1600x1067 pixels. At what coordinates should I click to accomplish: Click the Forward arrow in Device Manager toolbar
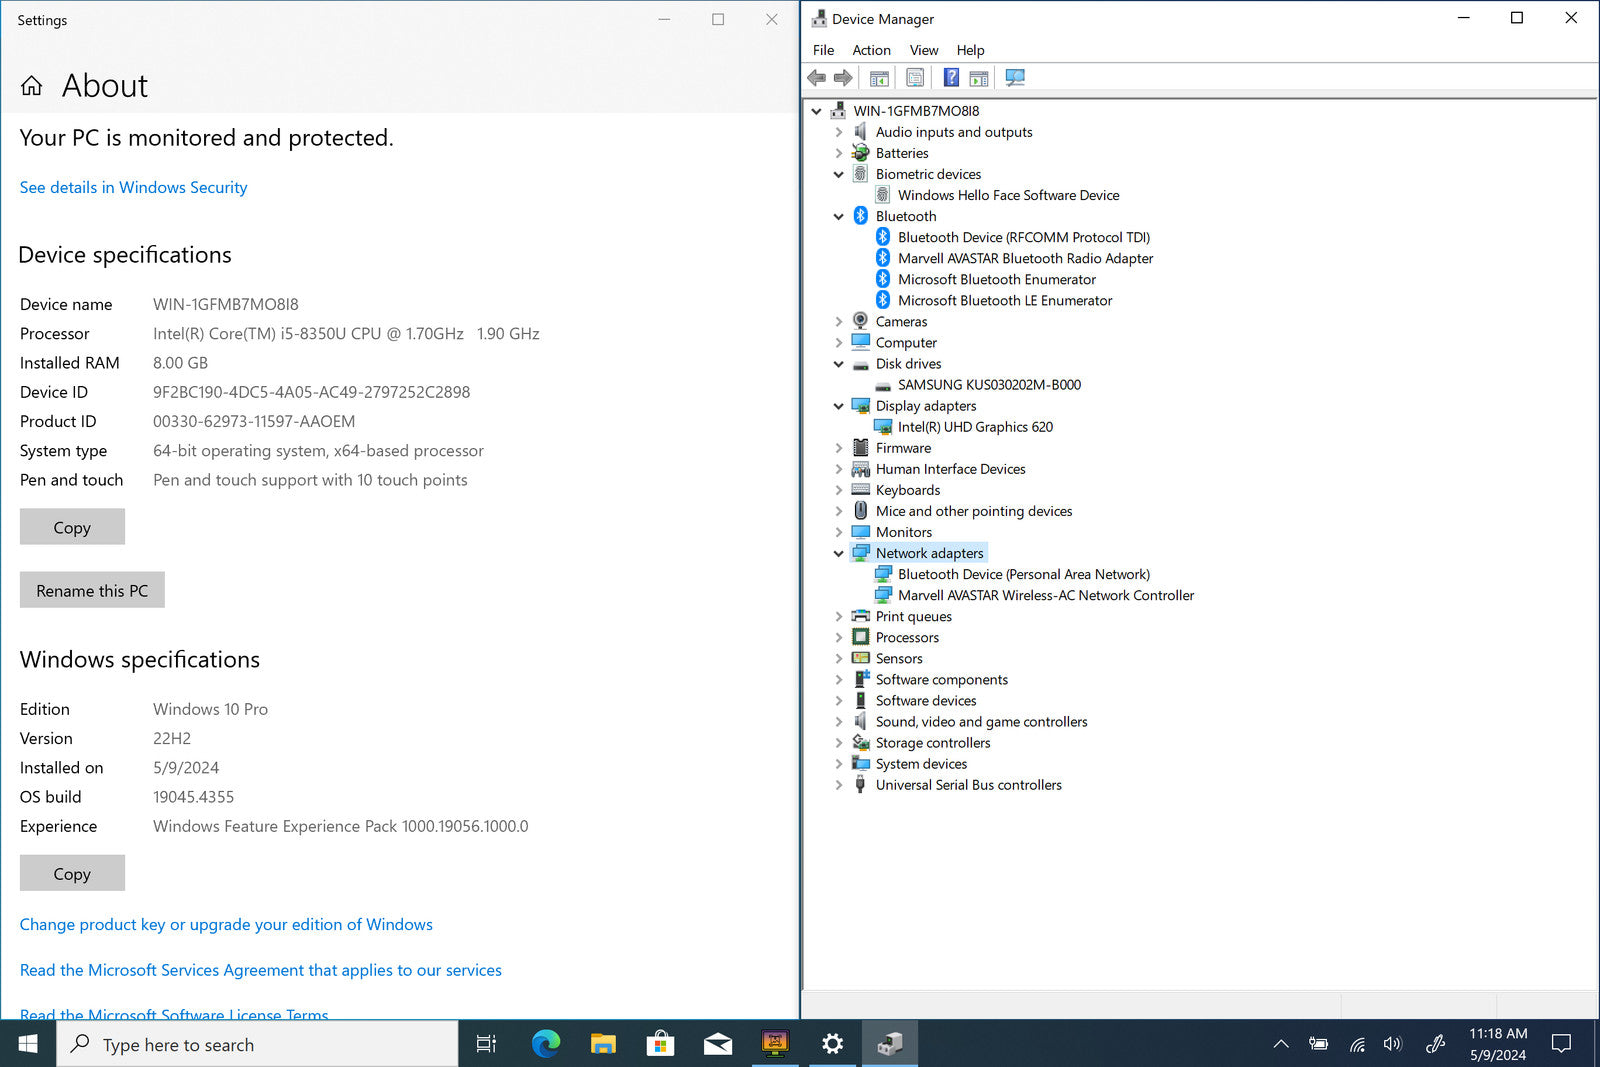click(843, 78)
